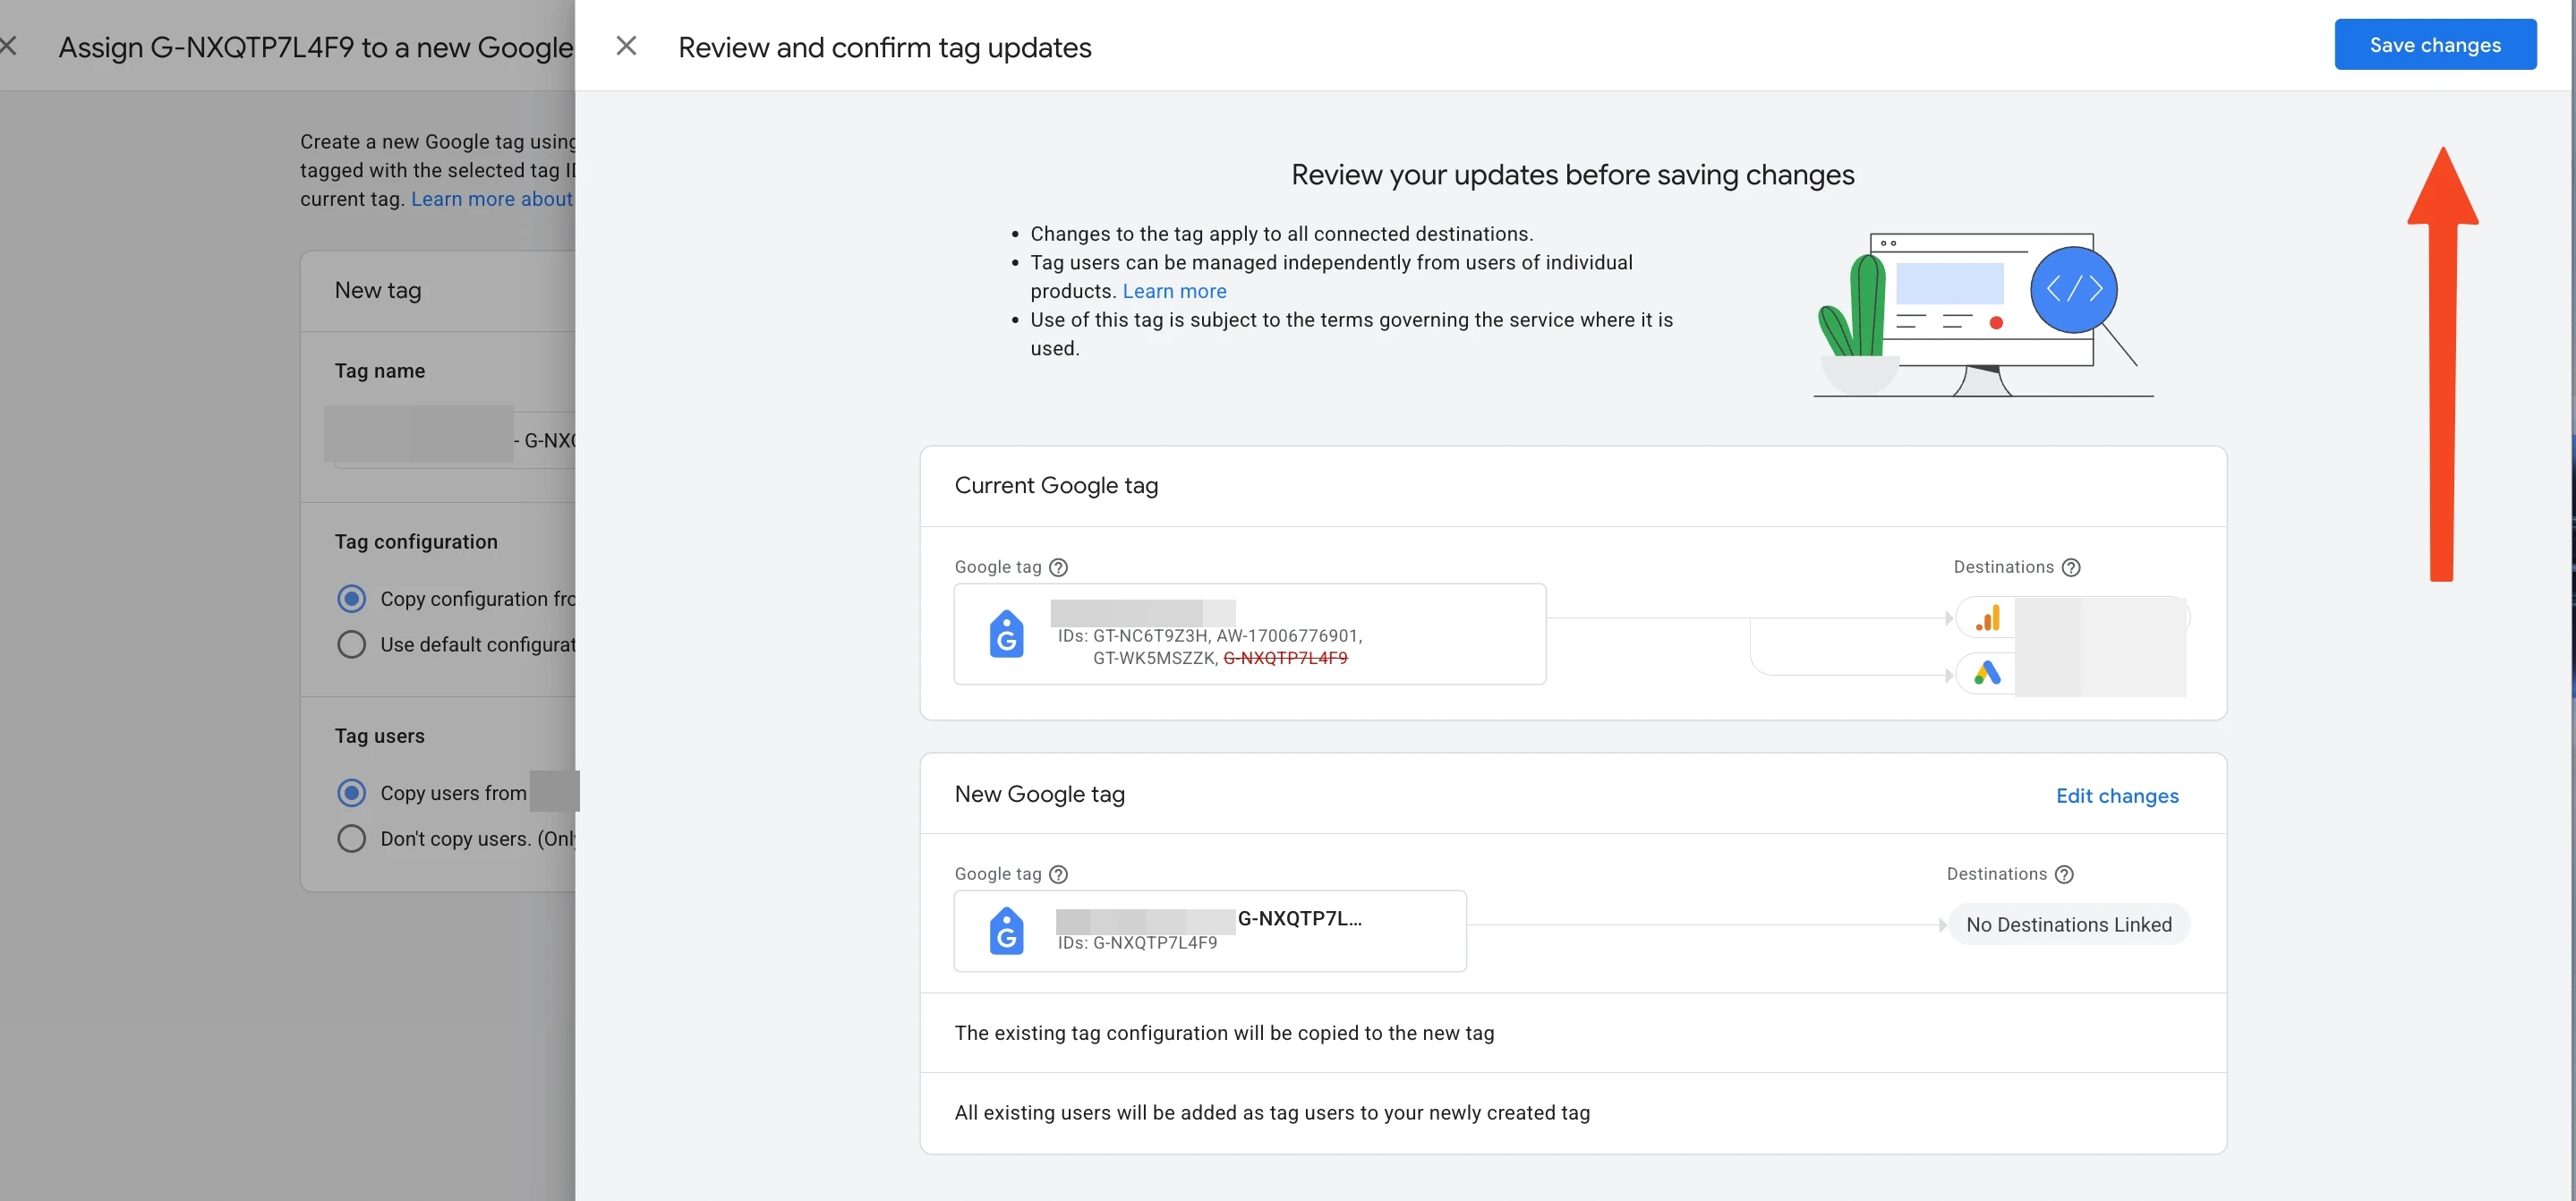Viewport: 2576px width, 1201px height.
Task: Close the Assign G-NXQTP7L4F9 dialog behind the panel
Action: click(x=9, y=46)
